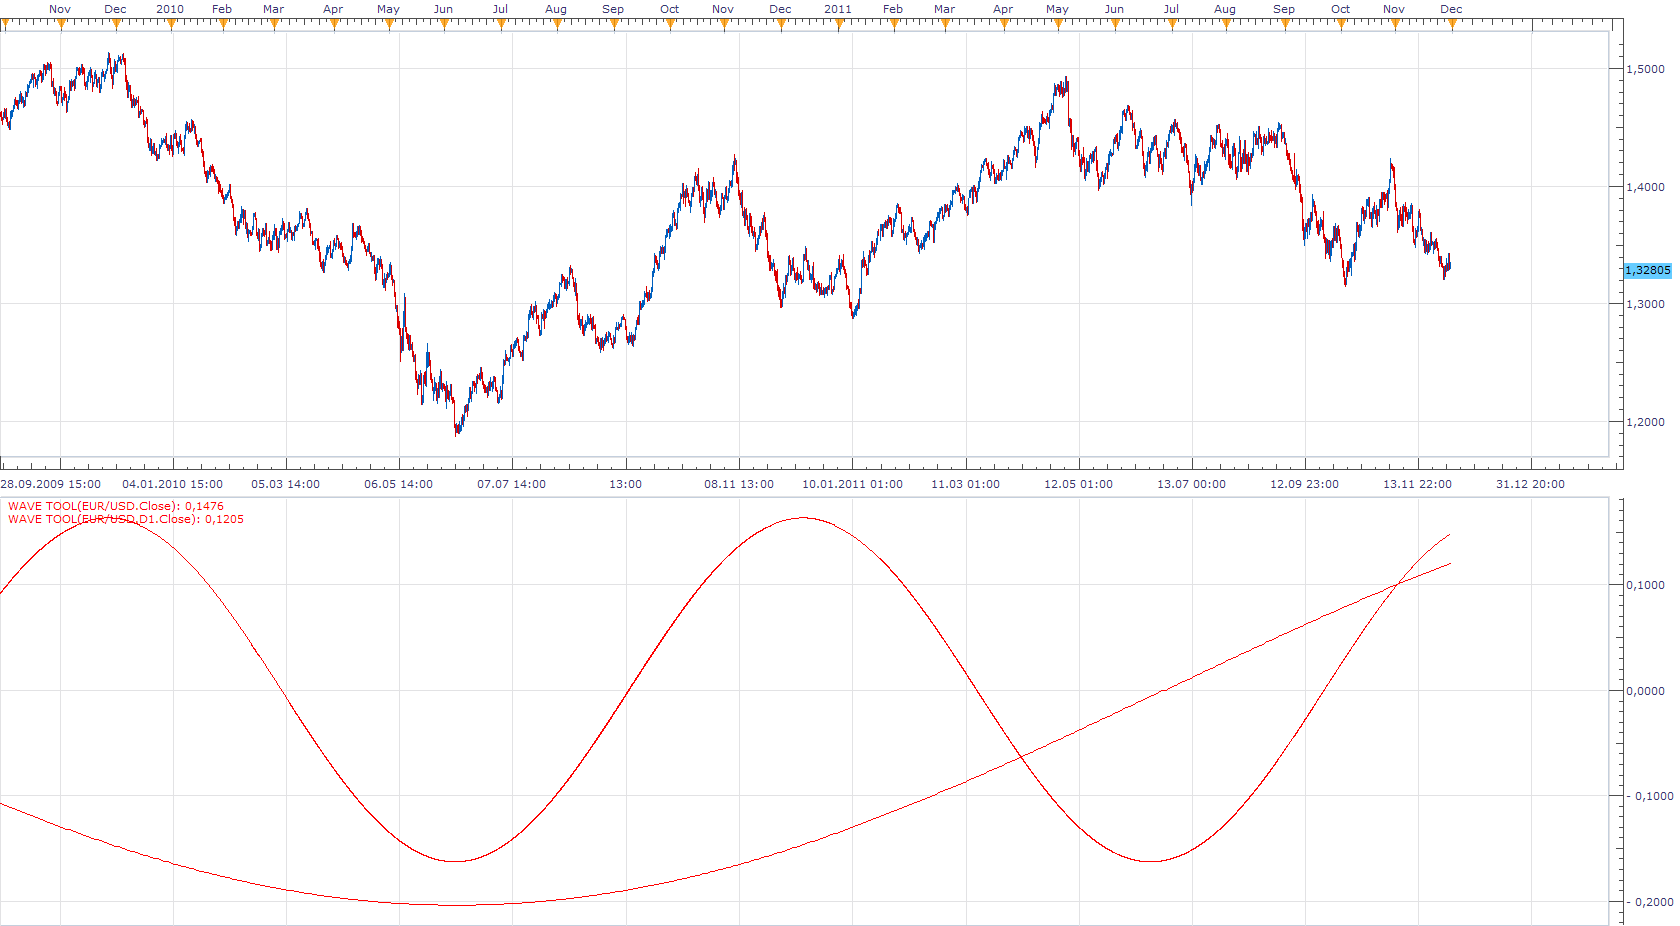Screen dimensions: 1680x926
Task: Select the -0,2000 indicator axis label
Action: pyautogui.click(x=1650, y=902)
